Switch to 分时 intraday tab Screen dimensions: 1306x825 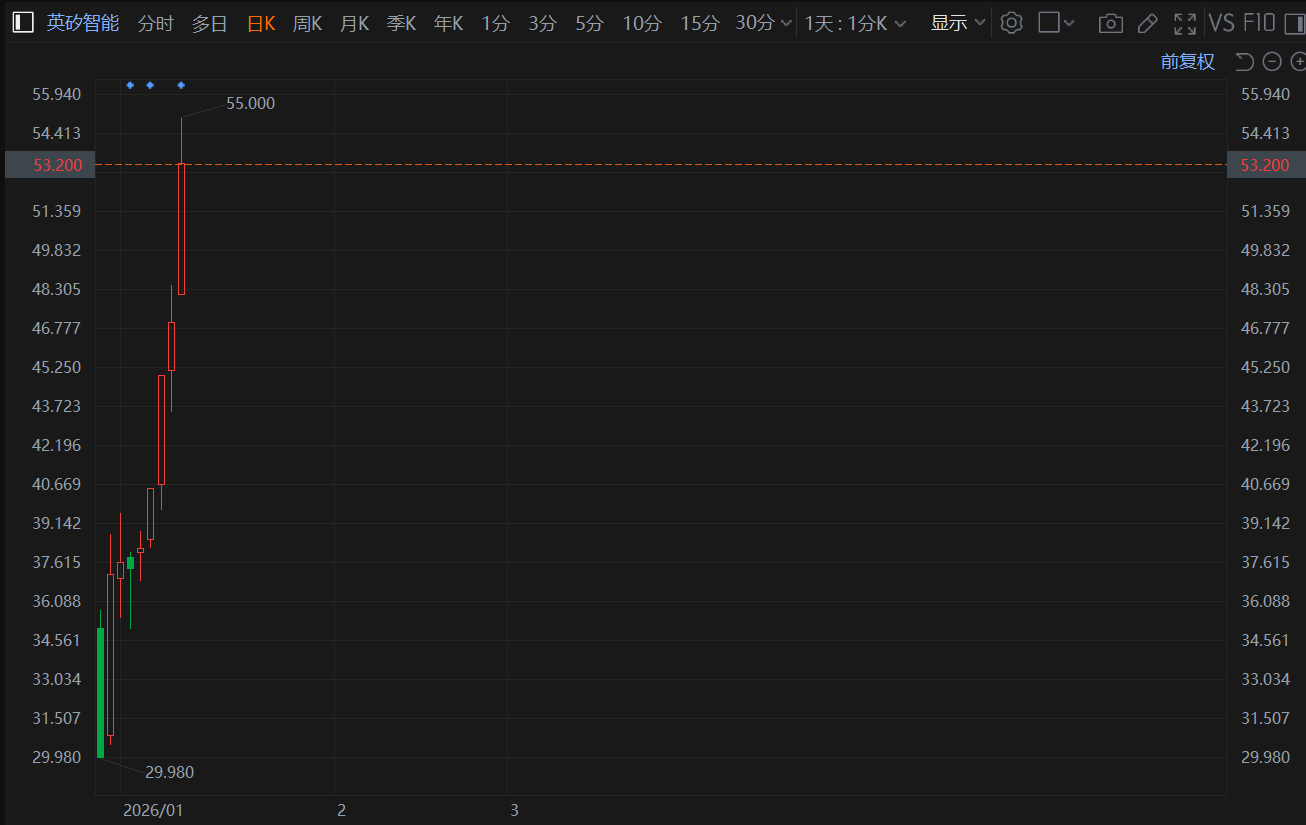[x=155, y=23]
